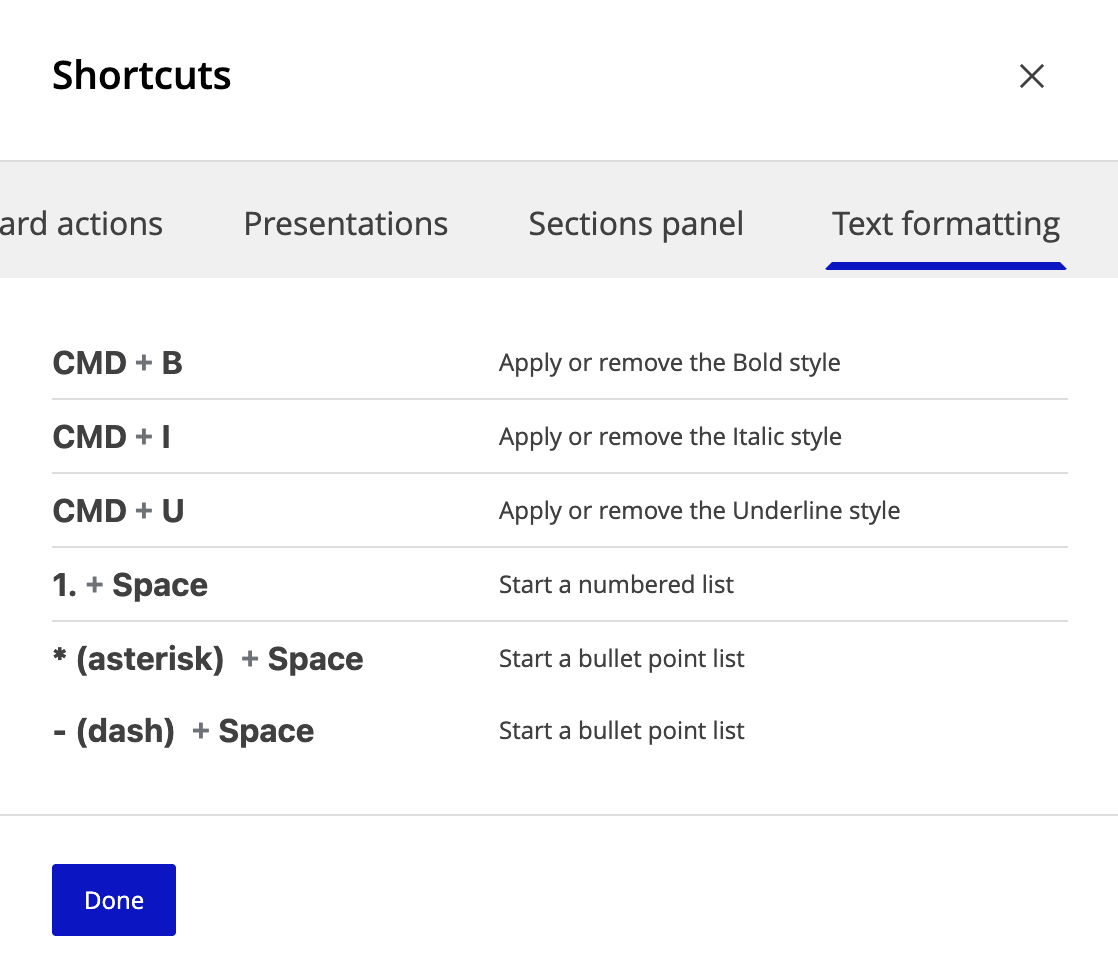This screenshot has width=1118, height=972.
Task: Click the 'CMD + B' shortcut text
Action: (118, 362)
